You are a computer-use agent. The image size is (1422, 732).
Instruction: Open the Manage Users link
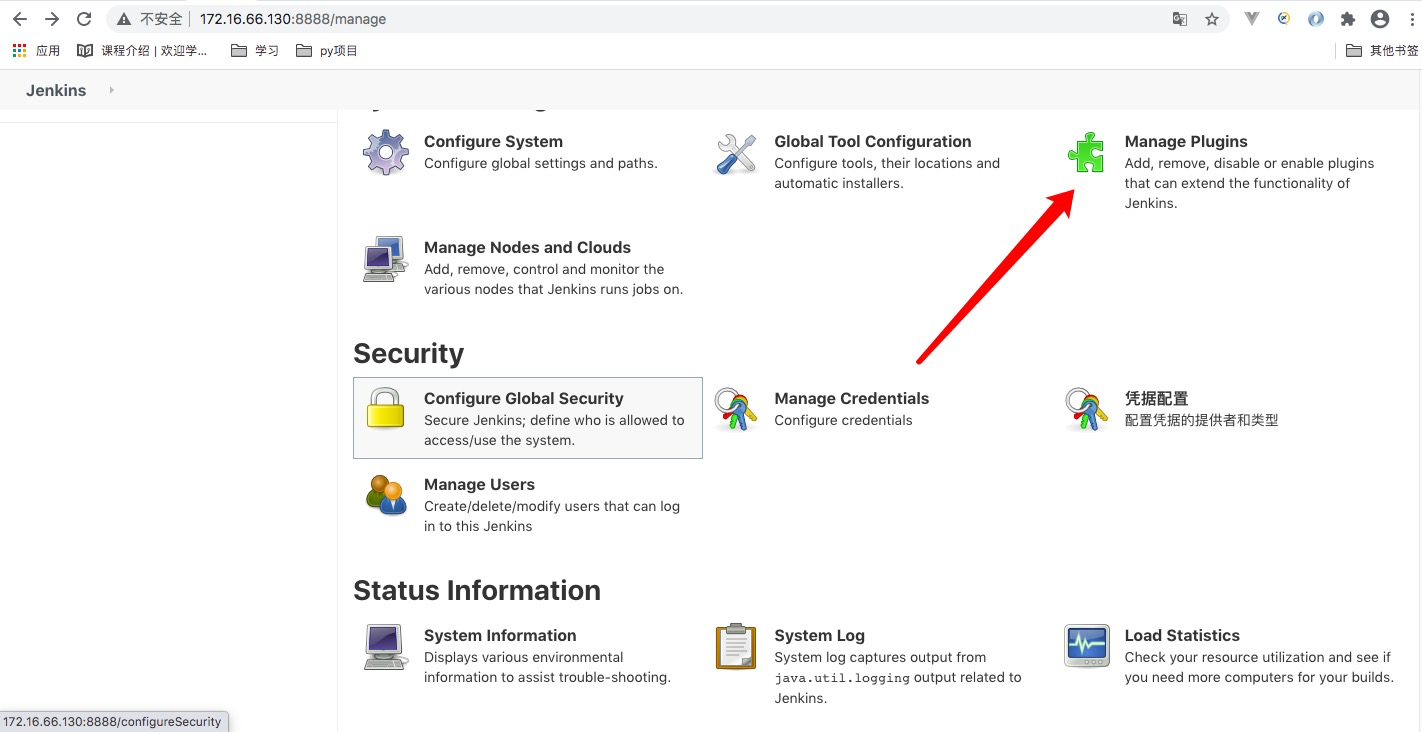[479, 484]
